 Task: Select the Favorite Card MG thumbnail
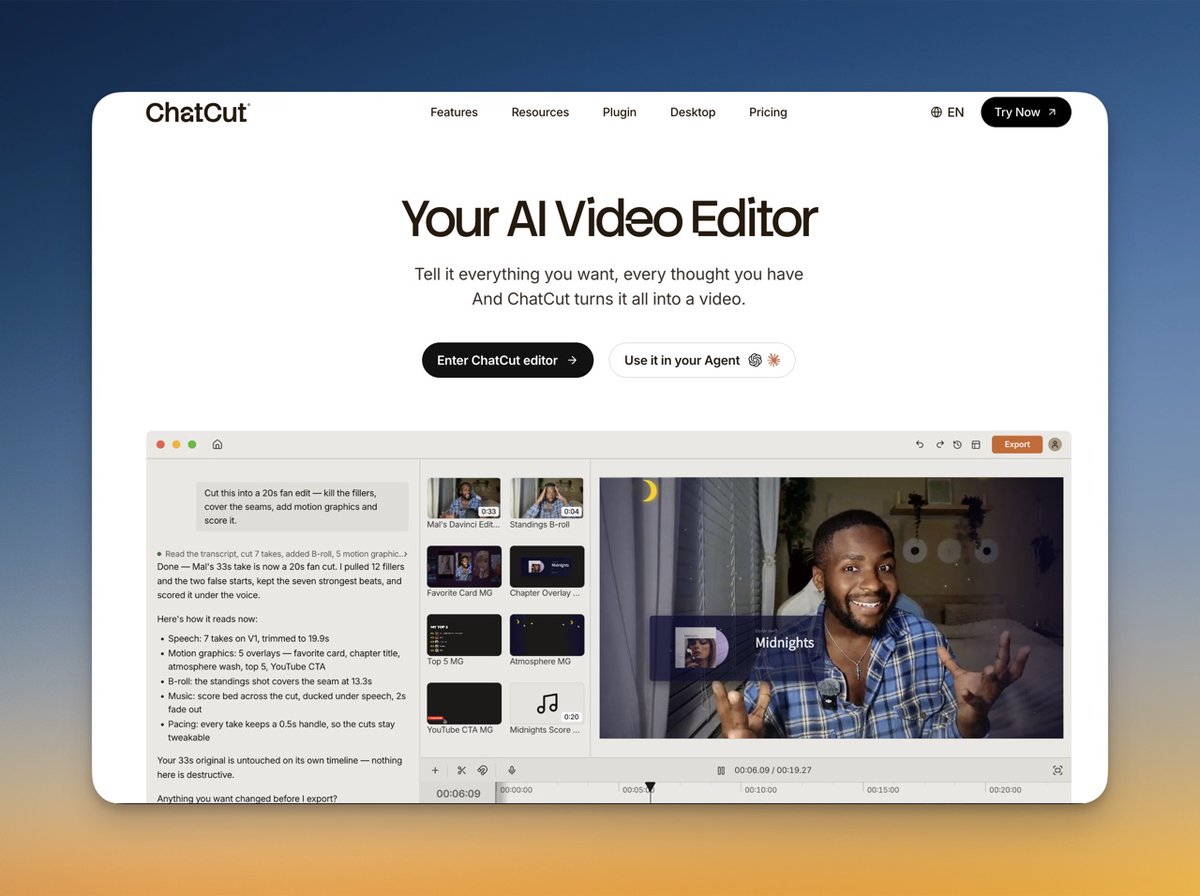tap(464, 566)
